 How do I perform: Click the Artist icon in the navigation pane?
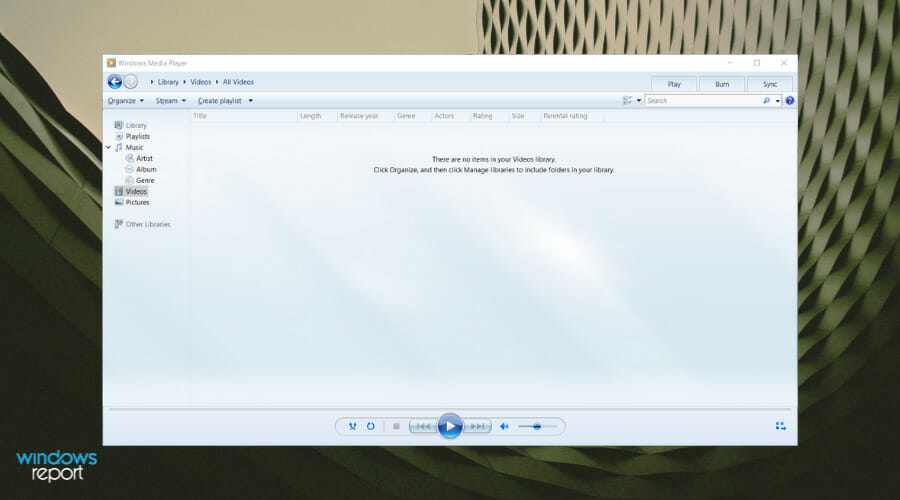[x=130, y=158]
